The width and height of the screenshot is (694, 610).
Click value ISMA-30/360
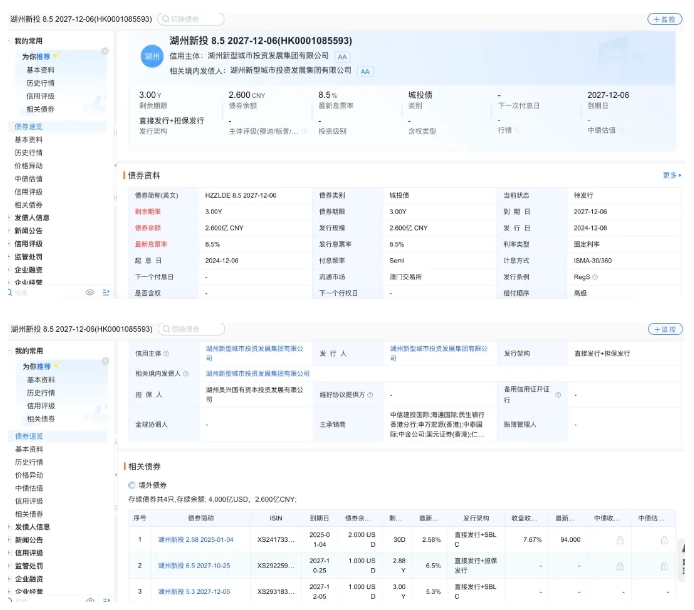tap(592, 260)
